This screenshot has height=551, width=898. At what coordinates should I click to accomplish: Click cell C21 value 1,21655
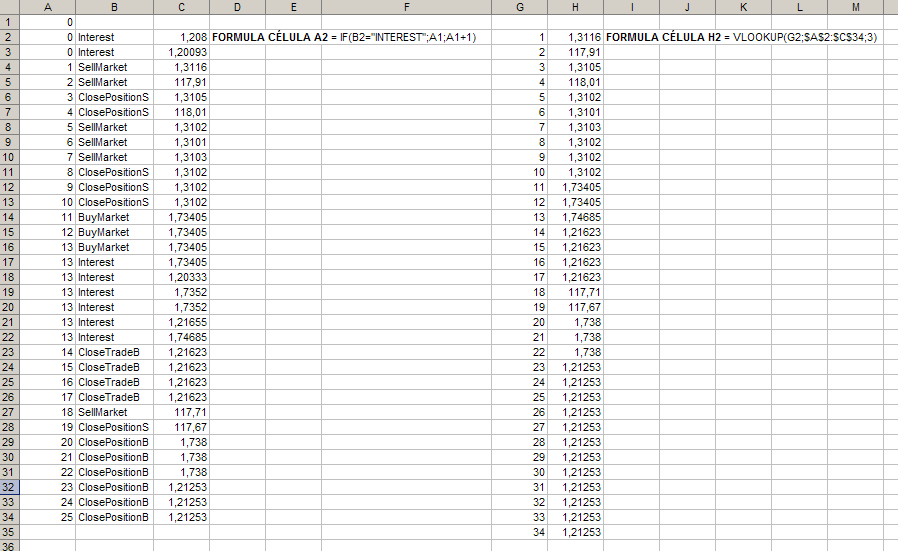click(181, 322)
